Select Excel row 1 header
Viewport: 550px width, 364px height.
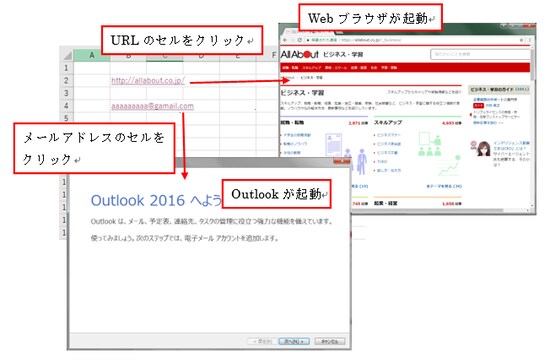(66, 68)
